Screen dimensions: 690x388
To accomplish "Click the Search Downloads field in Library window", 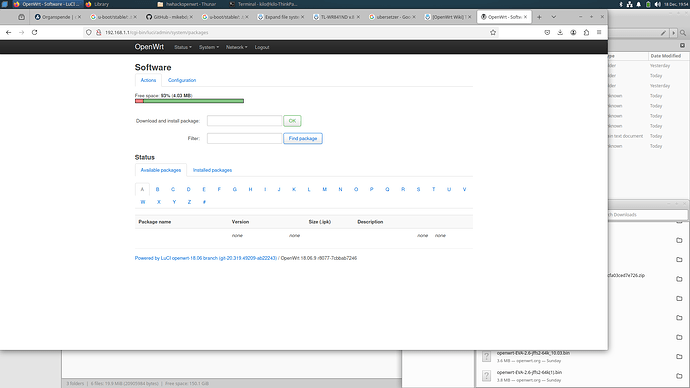I will [x=647, y=215].
